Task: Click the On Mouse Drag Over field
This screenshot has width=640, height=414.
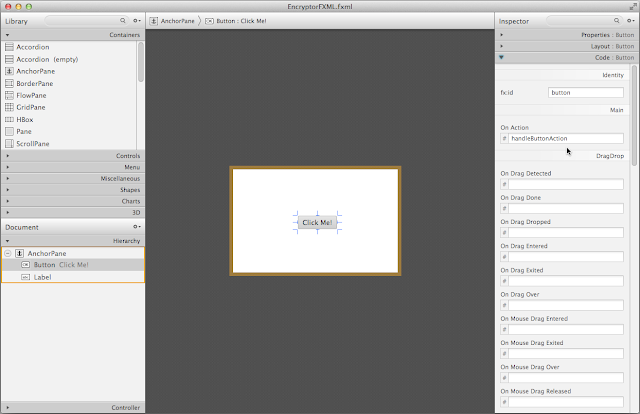Action: pyautogui.click(x=566, y=378)
